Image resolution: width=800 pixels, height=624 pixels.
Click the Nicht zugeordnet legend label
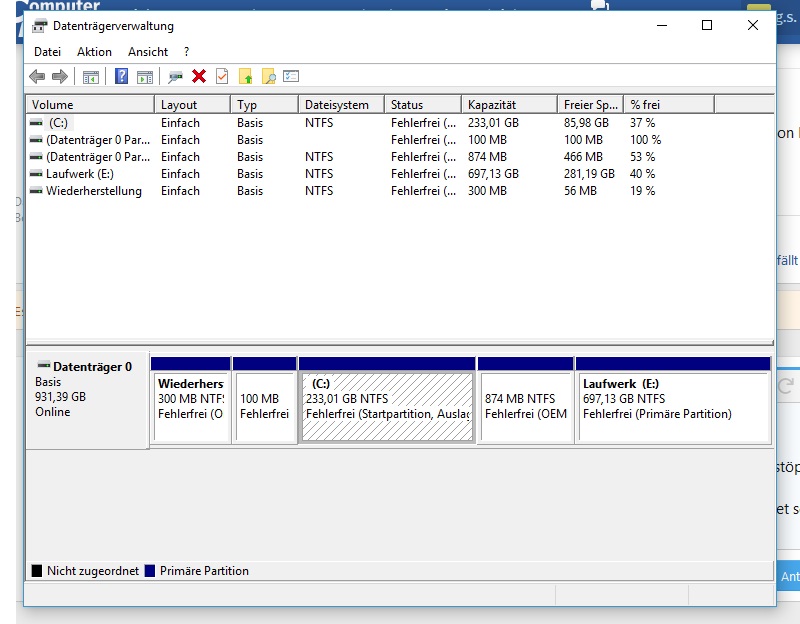tap(93, 571)
